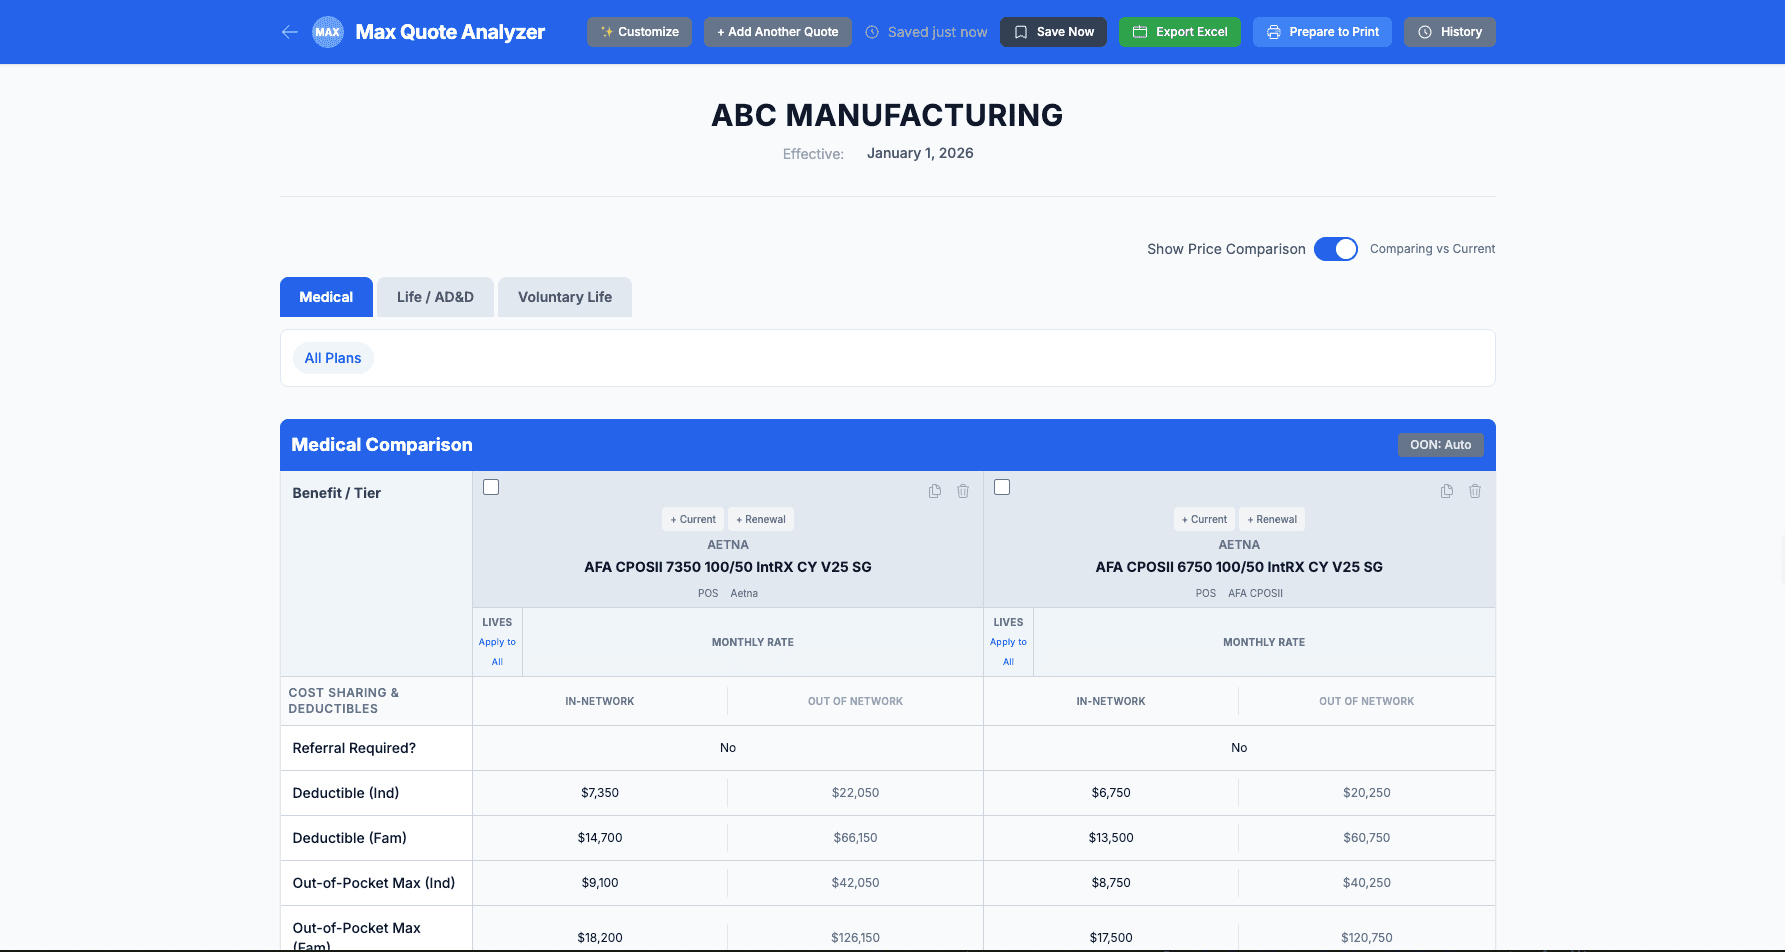
Task: Click the sparkle icon on the Customize button
Action: pos(605,31)
